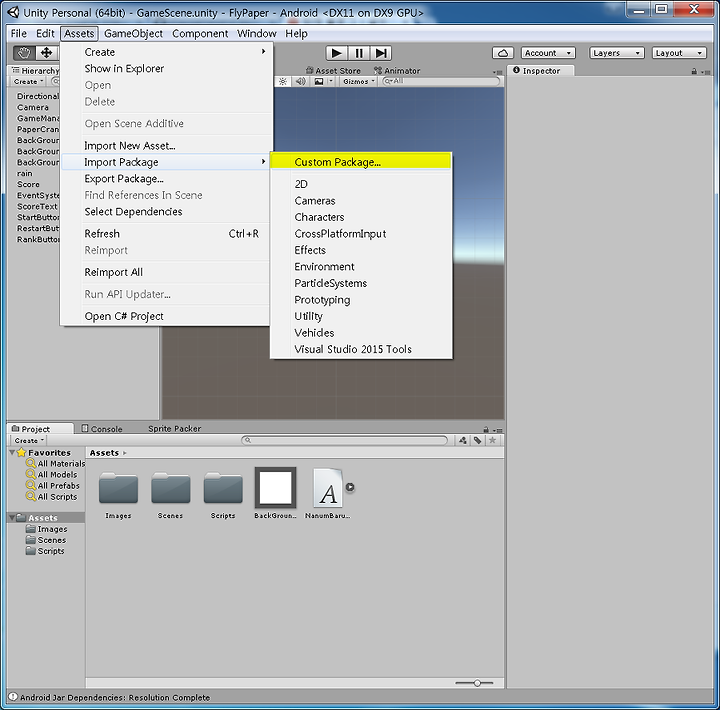Select All Models saved search
This screenshot has height=710, width=720.
[52, 475]
